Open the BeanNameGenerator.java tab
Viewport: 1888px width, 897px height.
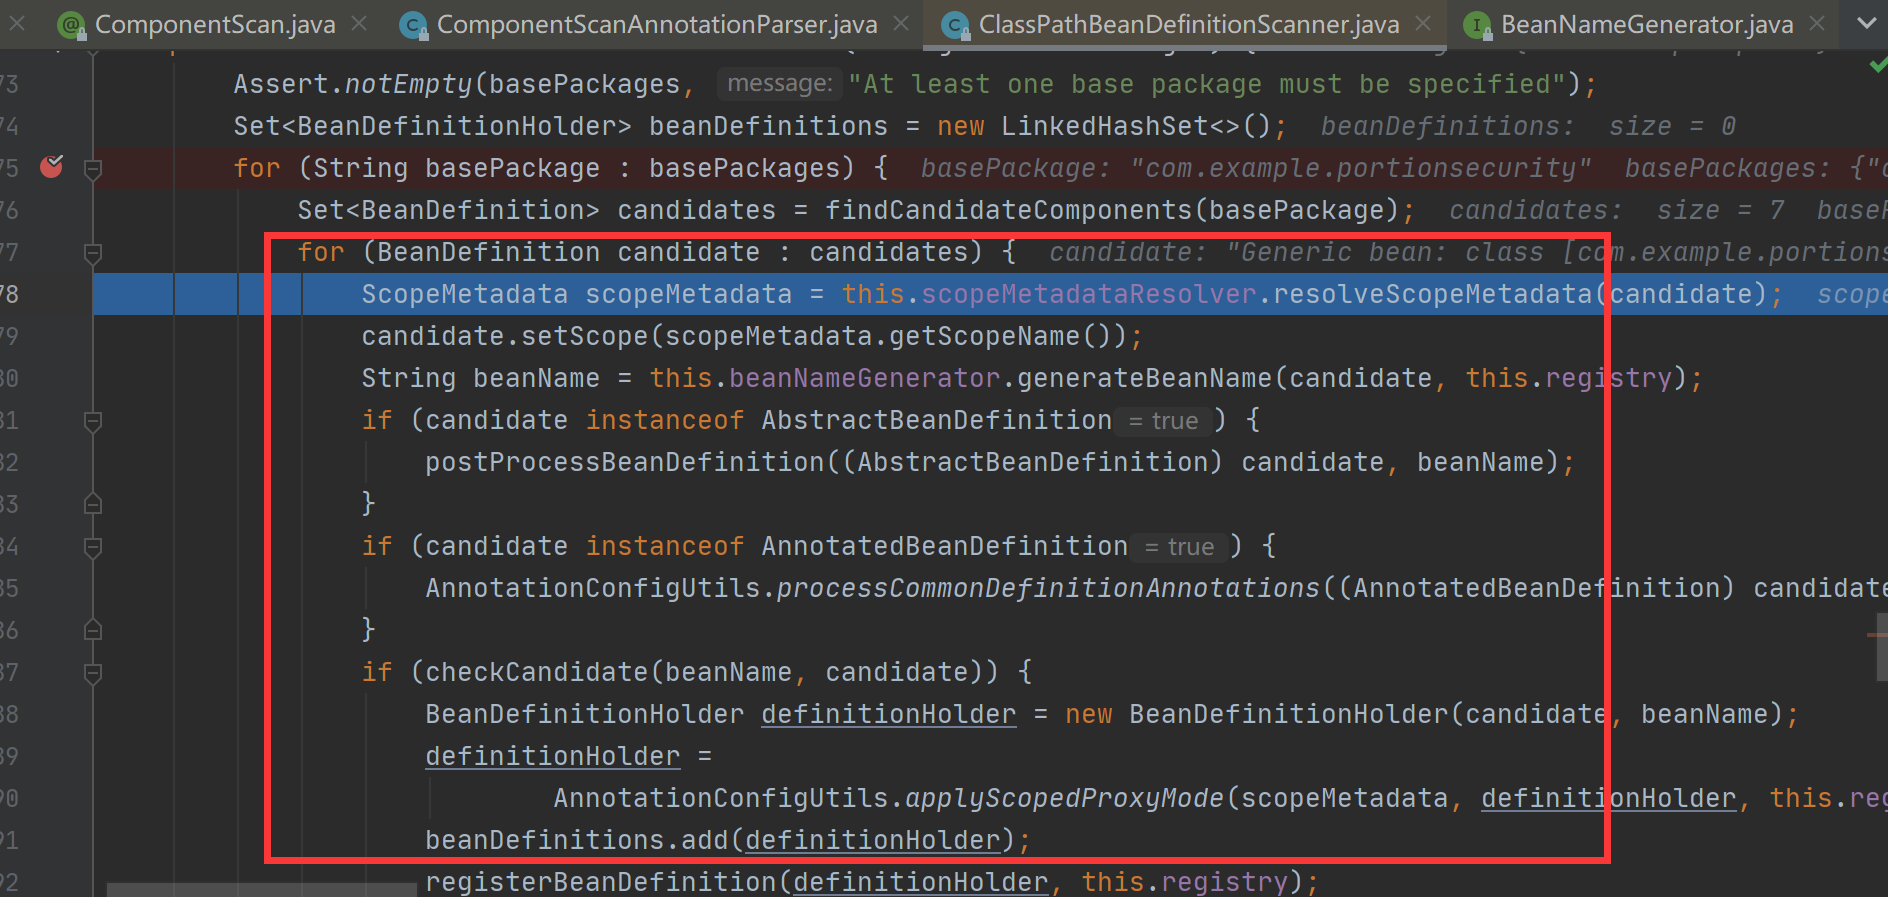click(x=1647, y=25)
